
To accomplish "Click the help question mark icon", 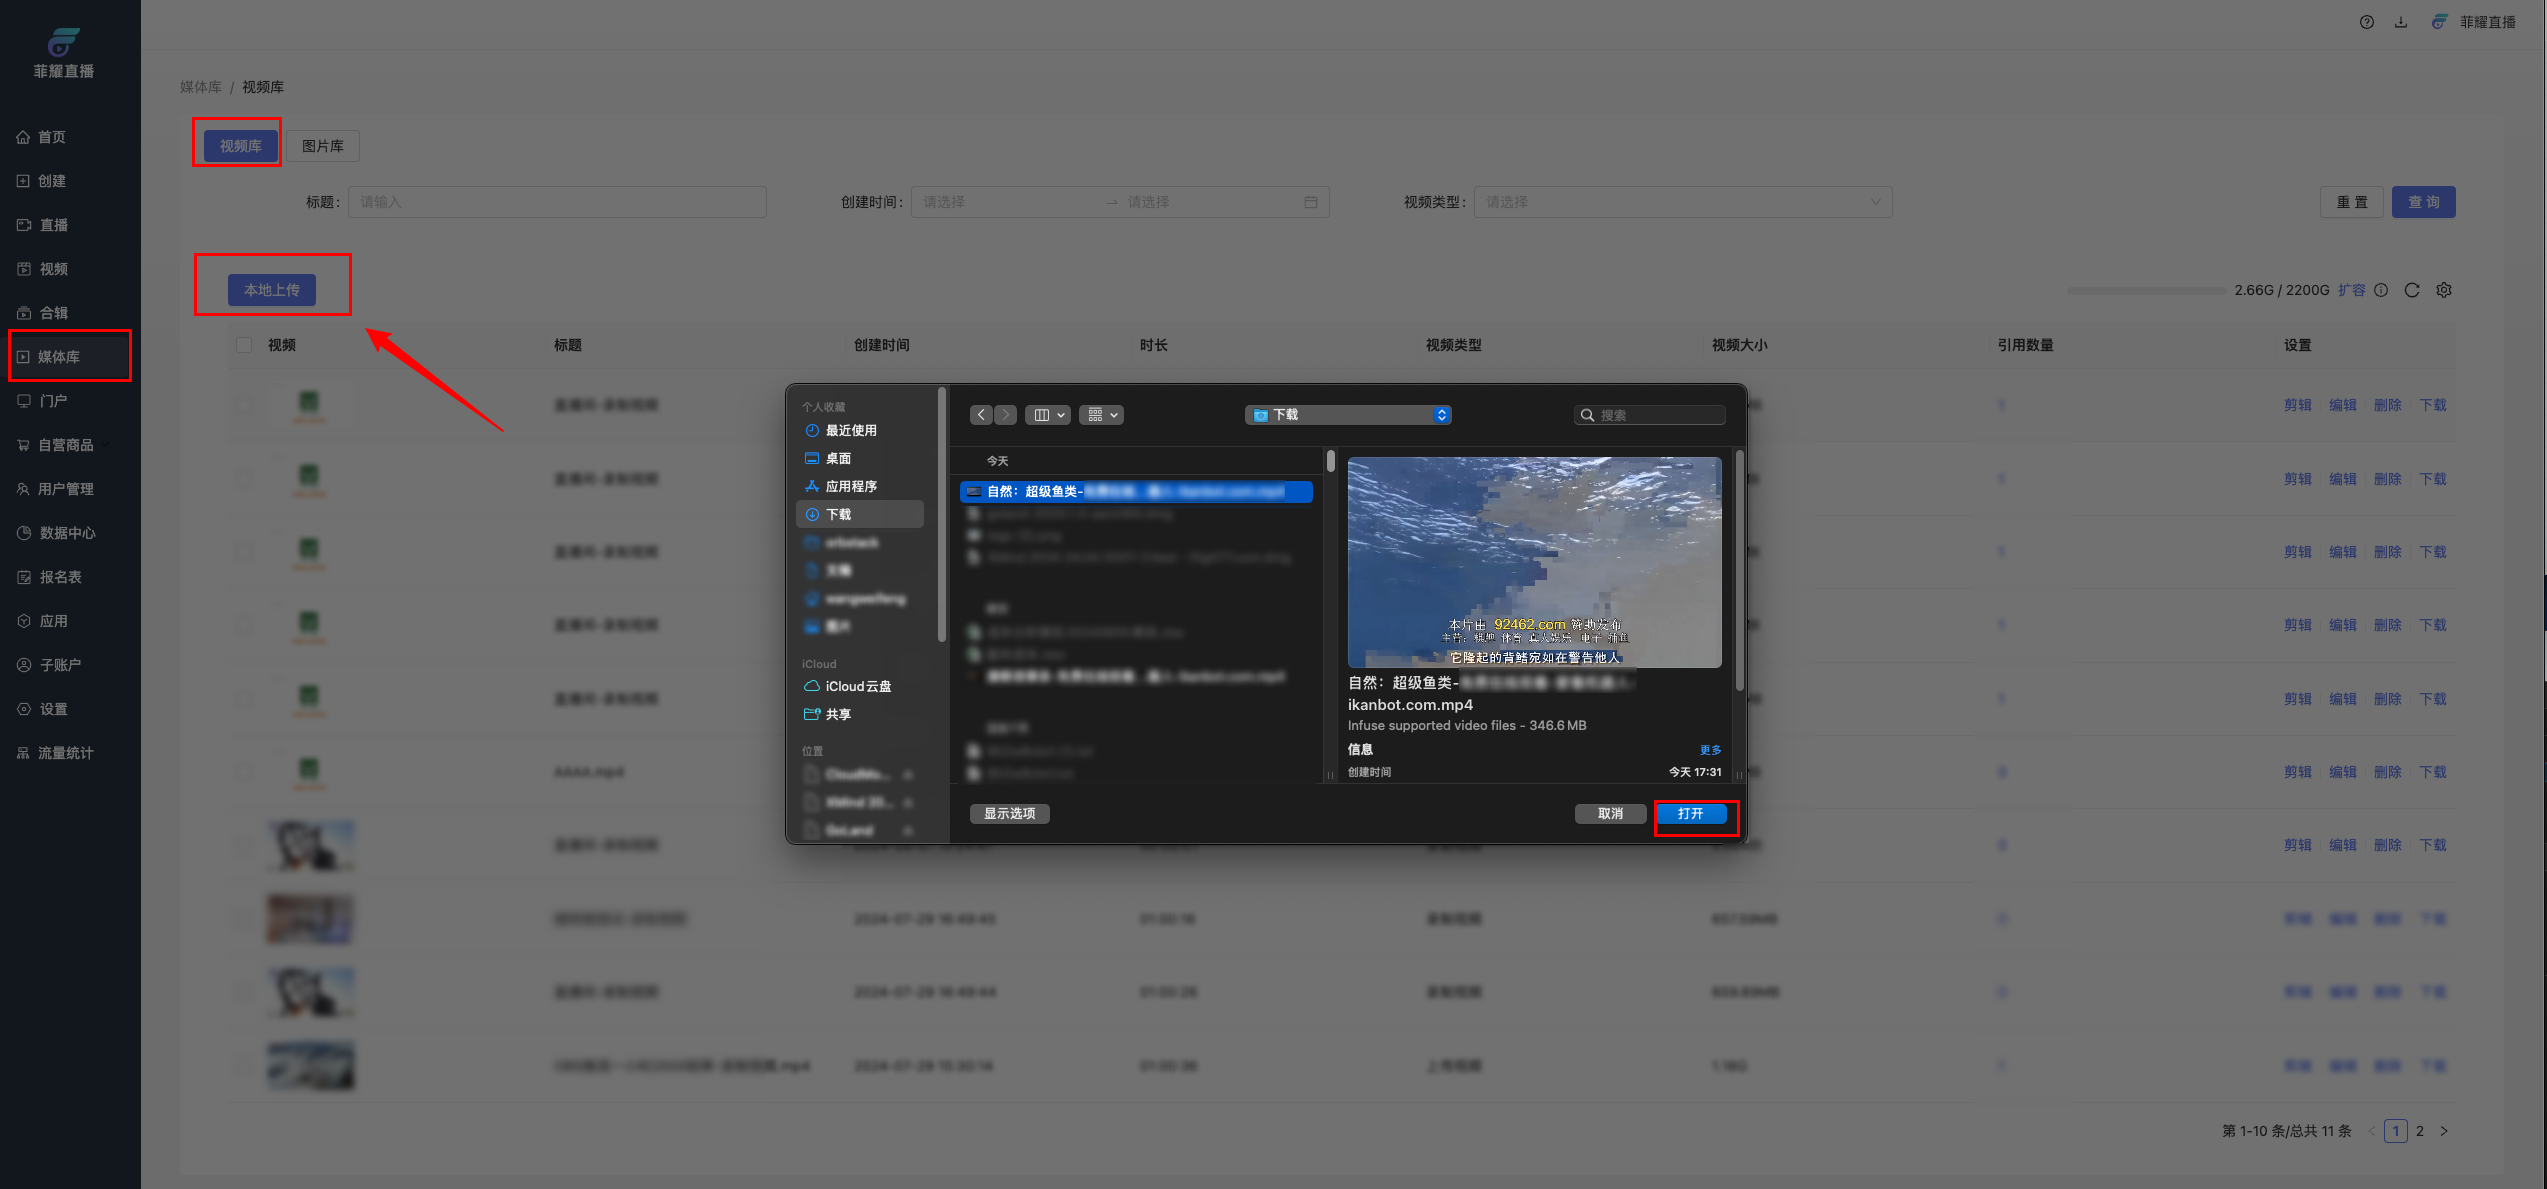I will [2366, 22].
